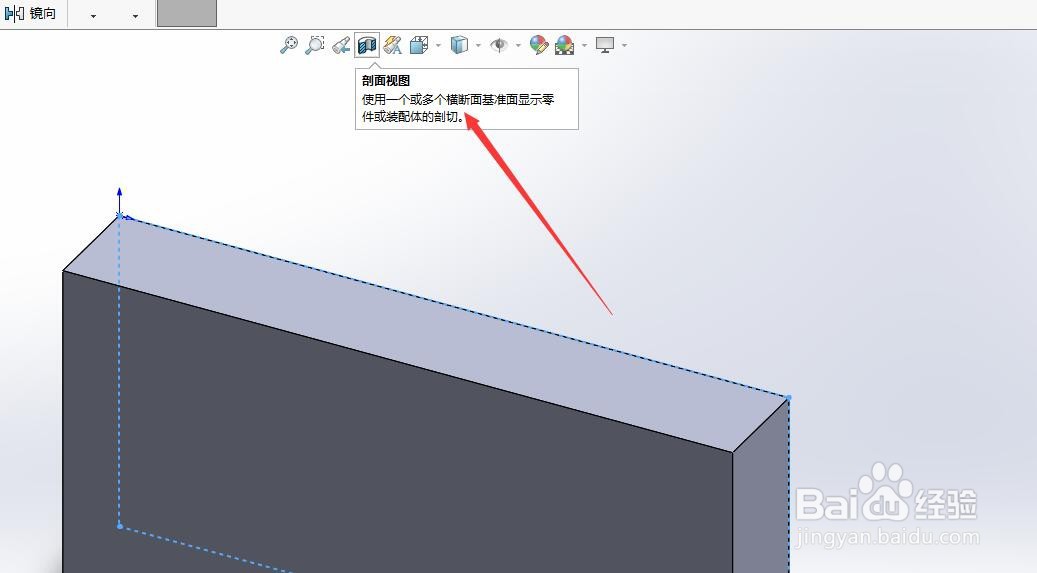Click View Settings monitor icon
Image resolution: width=1037 pixels, height=573 pixels.
(605, 45)
